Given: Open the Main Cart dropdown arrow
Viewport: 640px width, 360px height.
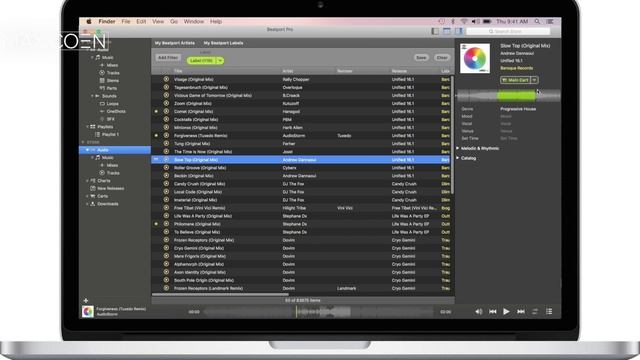Looking at the screenshot, I should pyautogui.click(x=535, y=80).
